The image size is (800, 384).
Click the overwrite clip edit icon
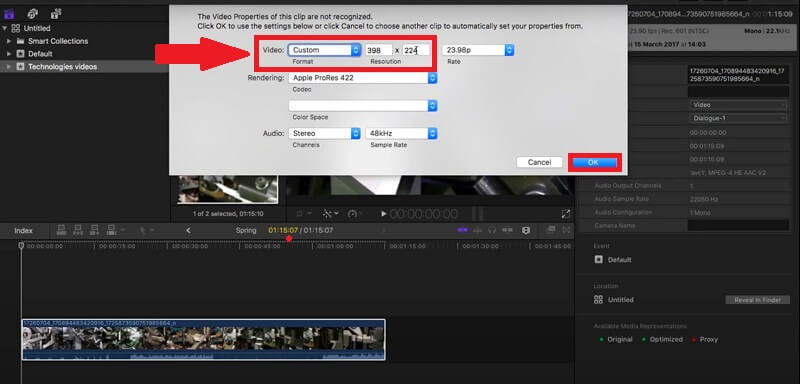pyautogui.click(x=111, y=231)
